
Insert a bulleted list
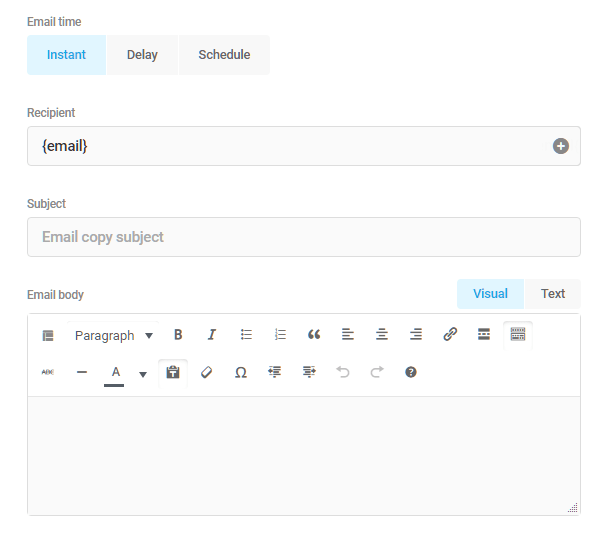coord(246,335)
